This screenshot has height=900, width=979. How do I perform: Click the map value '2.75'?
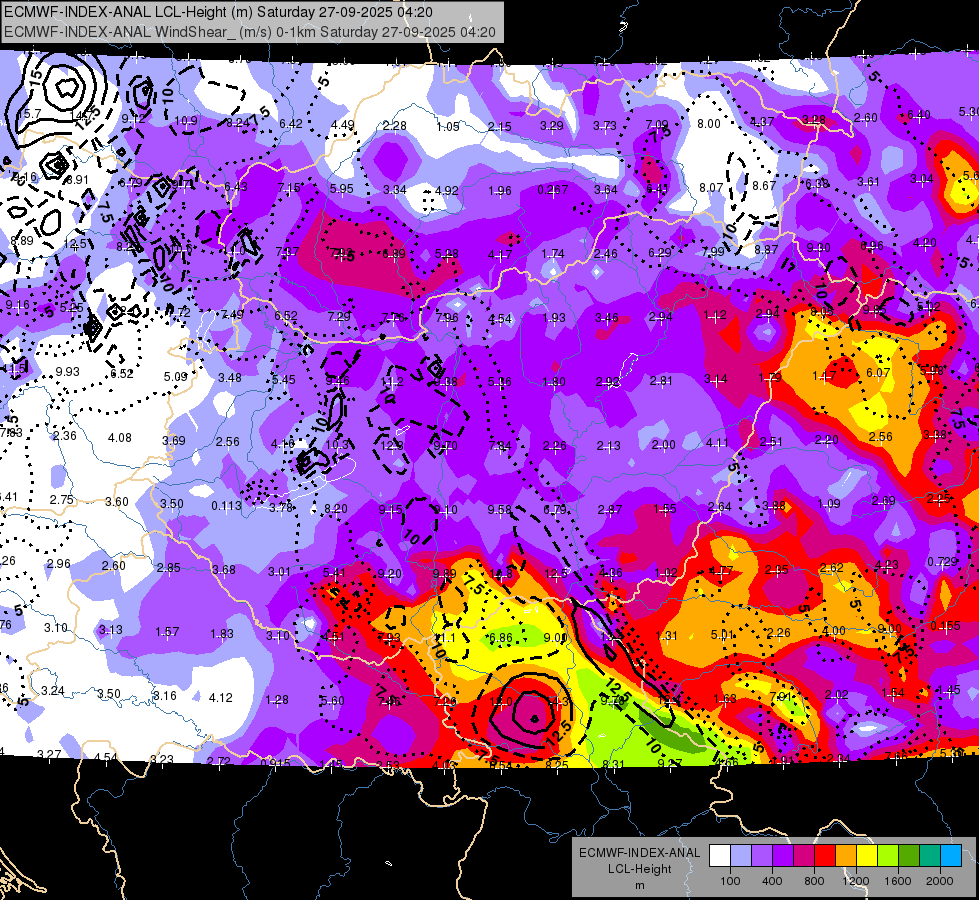point(62,500)
